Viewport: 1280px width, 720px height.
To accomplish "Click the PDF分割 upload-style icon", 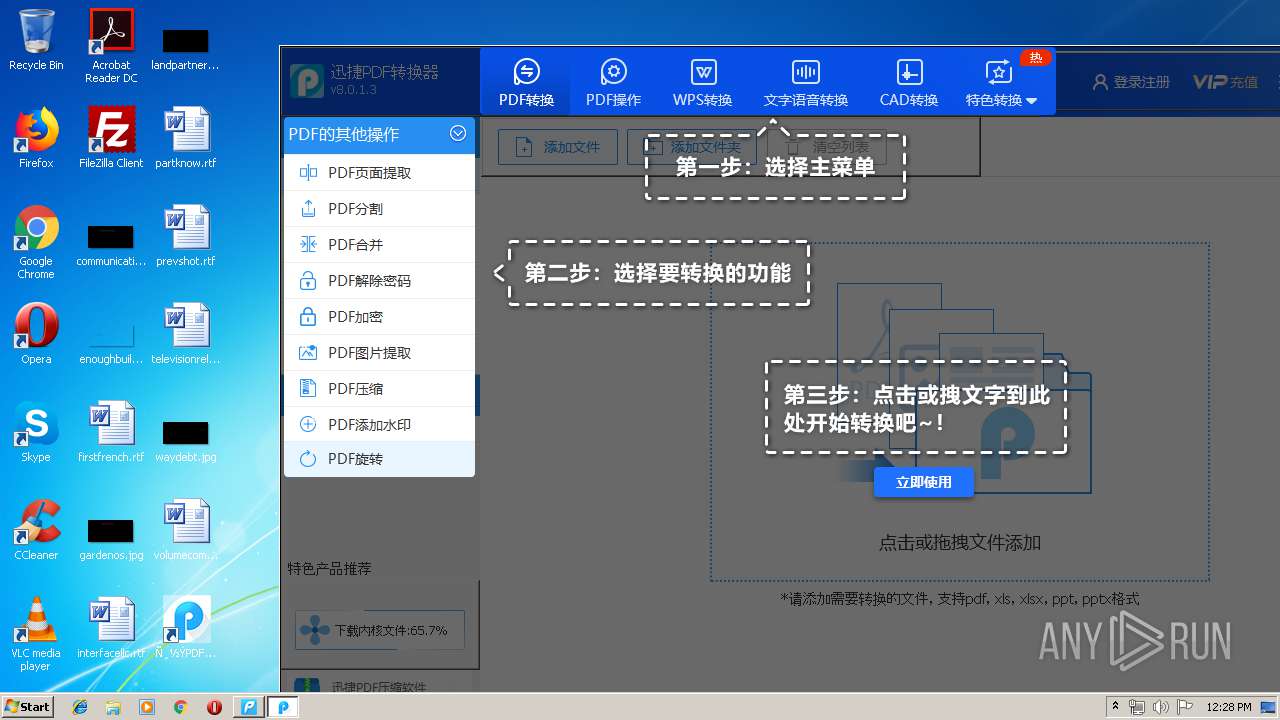I will 308,209.
